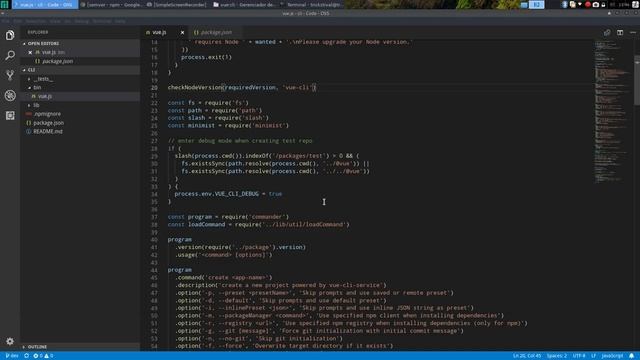Click the editor vertical scrollbar thumb

click(637, 82)
